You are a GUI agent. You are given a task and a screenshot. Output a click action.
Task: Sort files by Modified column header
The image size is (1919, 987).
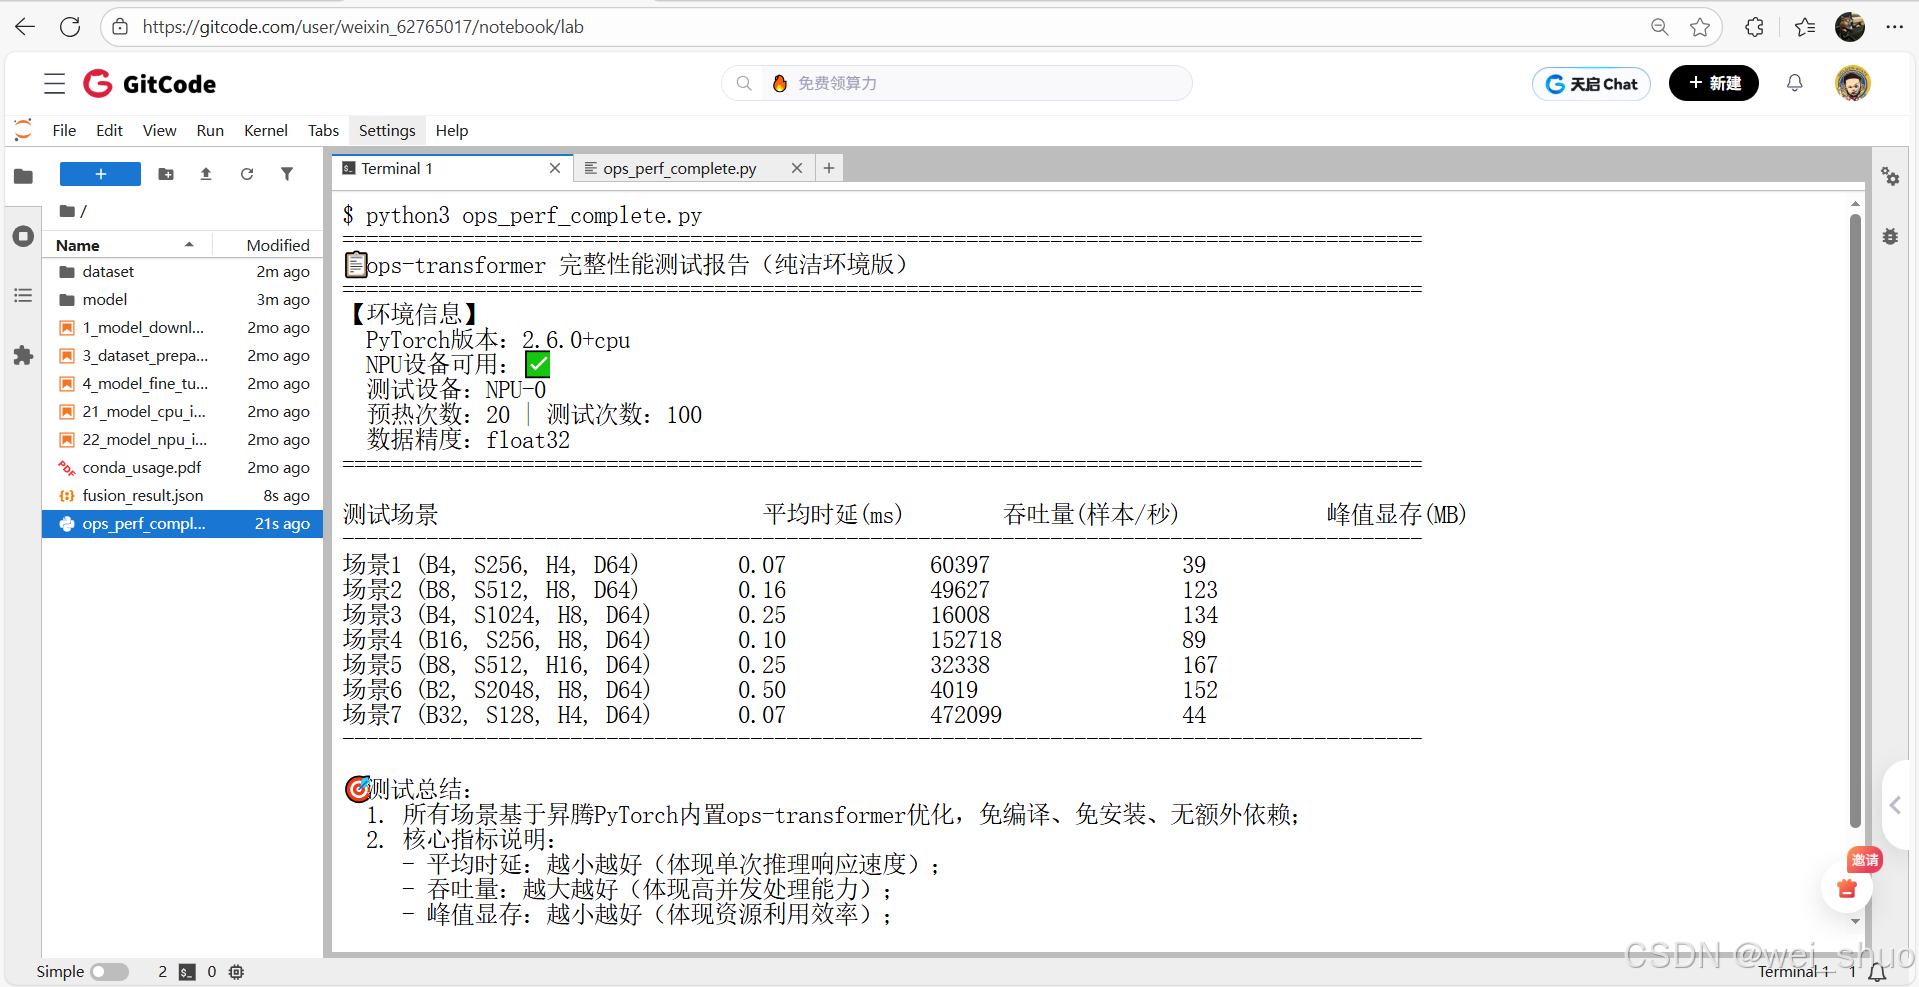268,245
